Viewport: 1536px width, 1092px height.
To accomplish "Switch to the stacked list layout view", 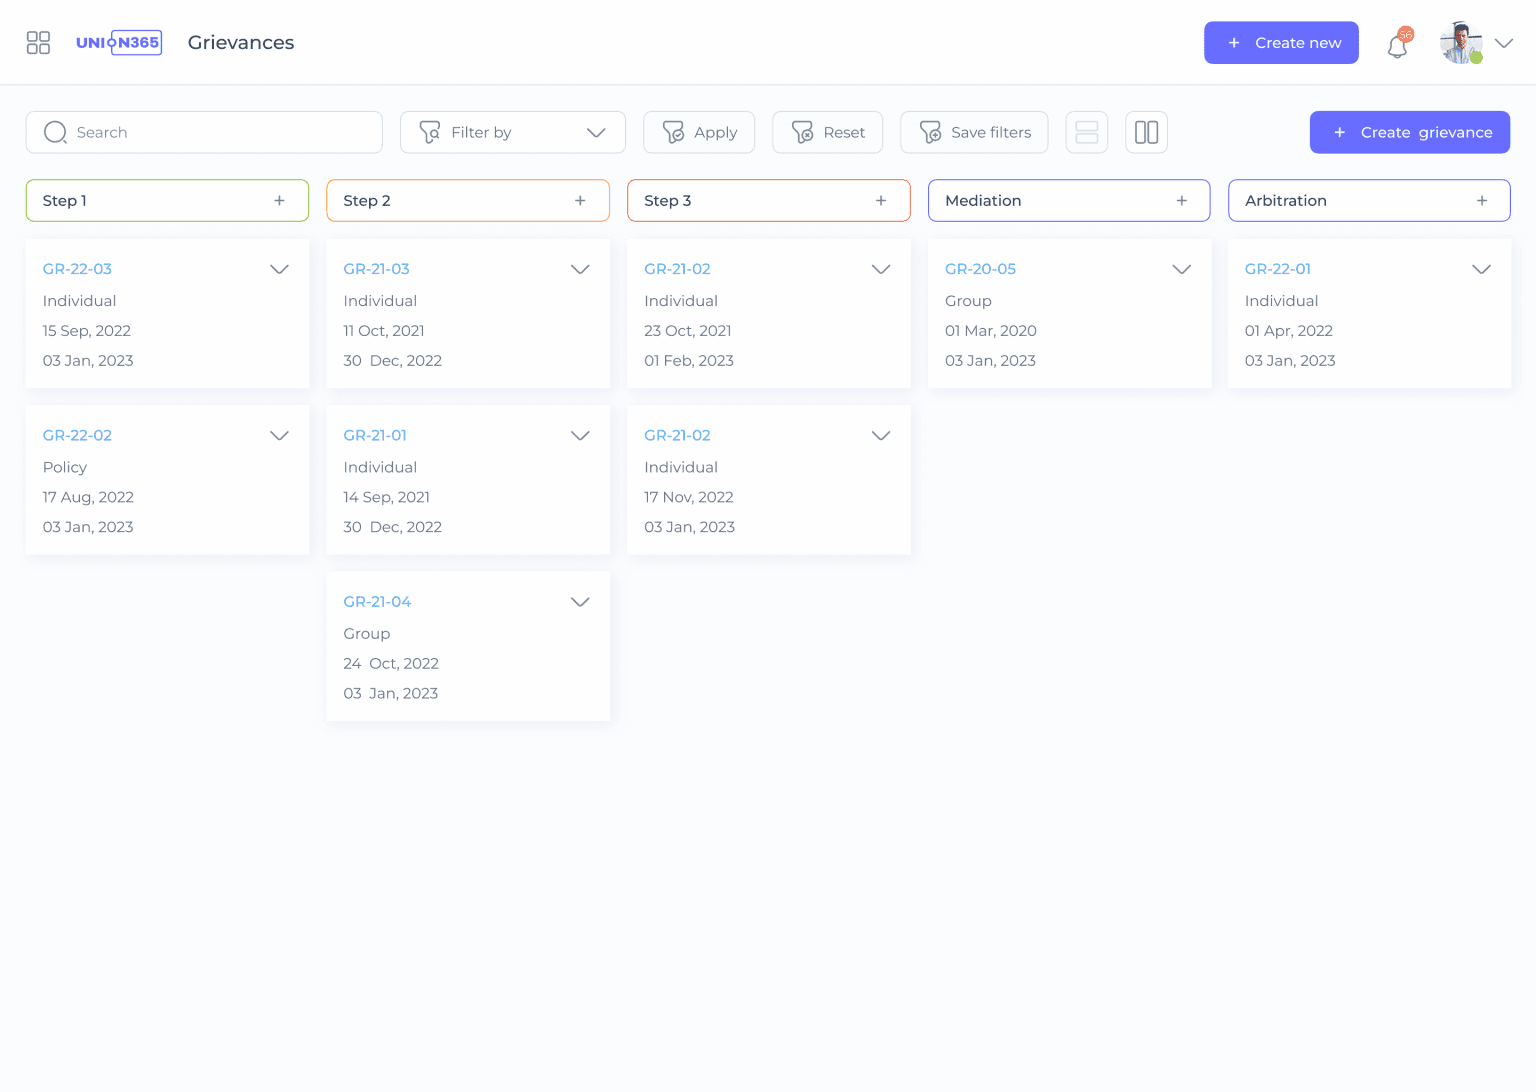I will coord(1087,132).
